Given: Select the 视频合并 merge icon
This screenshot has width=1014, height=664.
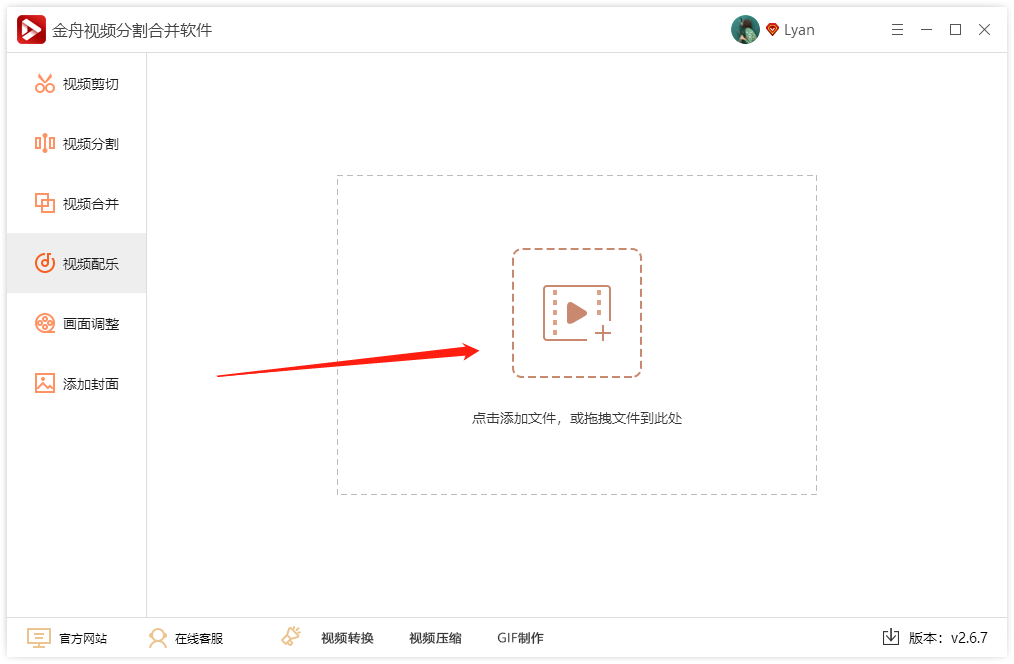Looking at the screenshot, I should (x=45, y=203).
